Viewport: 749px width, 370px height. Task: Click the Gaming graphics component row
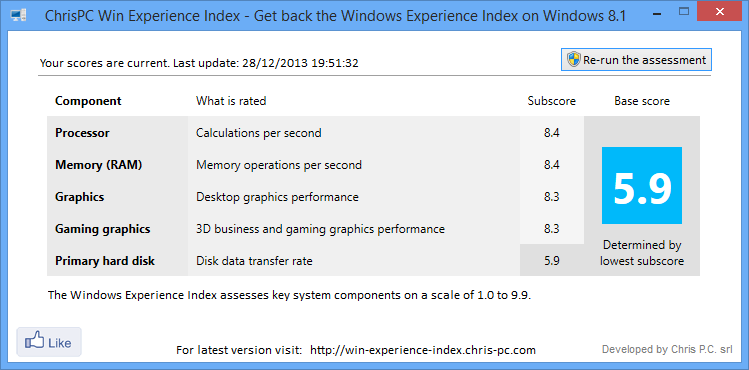point(315,229)
